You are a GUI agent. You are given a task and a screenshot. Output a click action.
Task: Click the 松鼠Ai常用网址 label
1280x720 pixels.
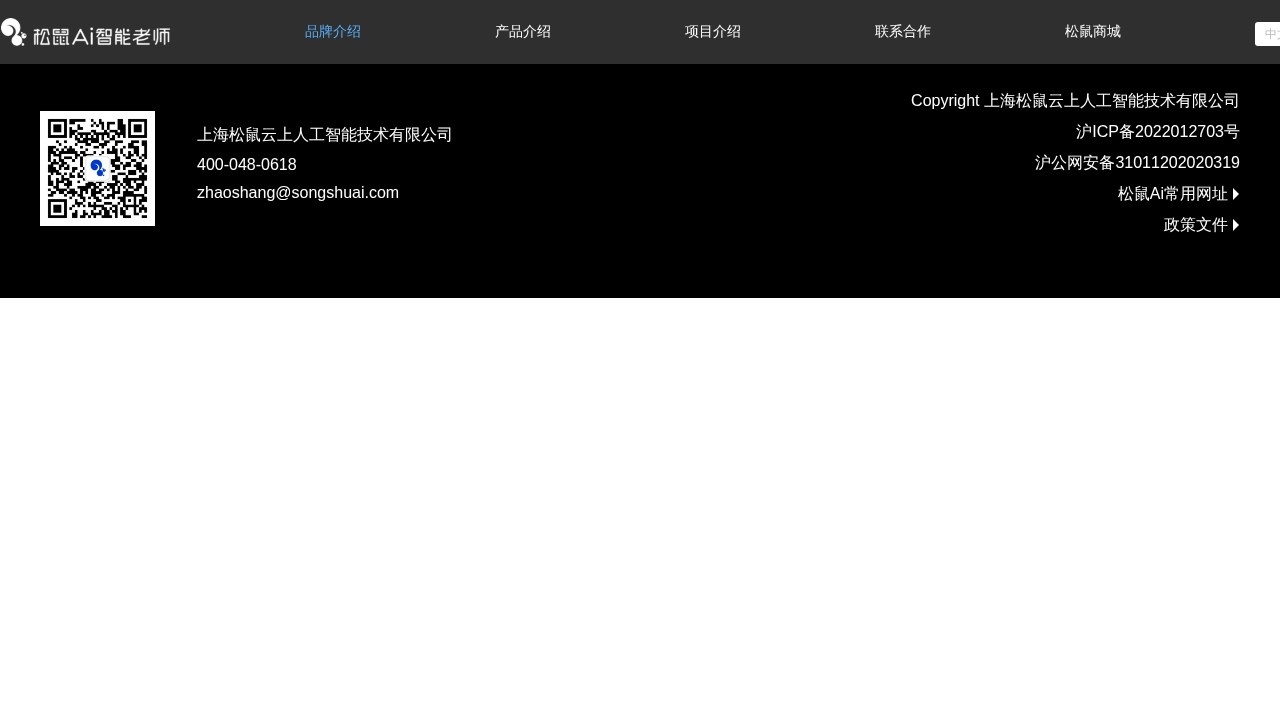click(x=1172, y=194)
